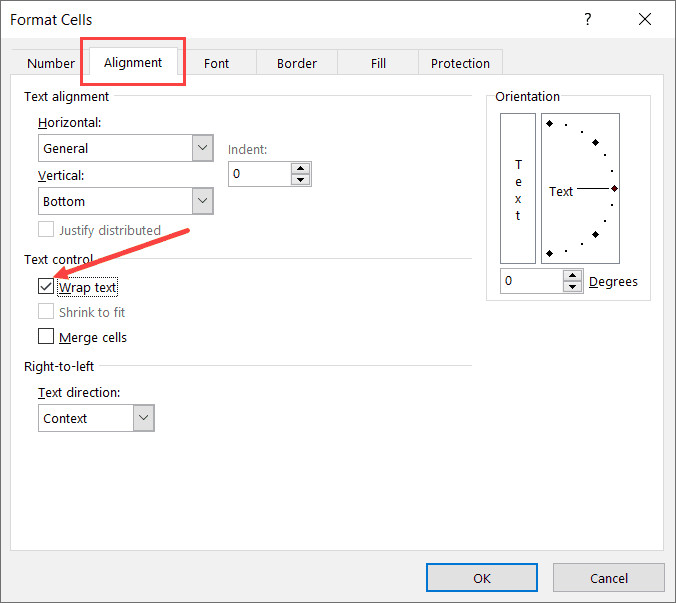Close the Format Cells dialog
676x603 pixels.
[641, 20]
